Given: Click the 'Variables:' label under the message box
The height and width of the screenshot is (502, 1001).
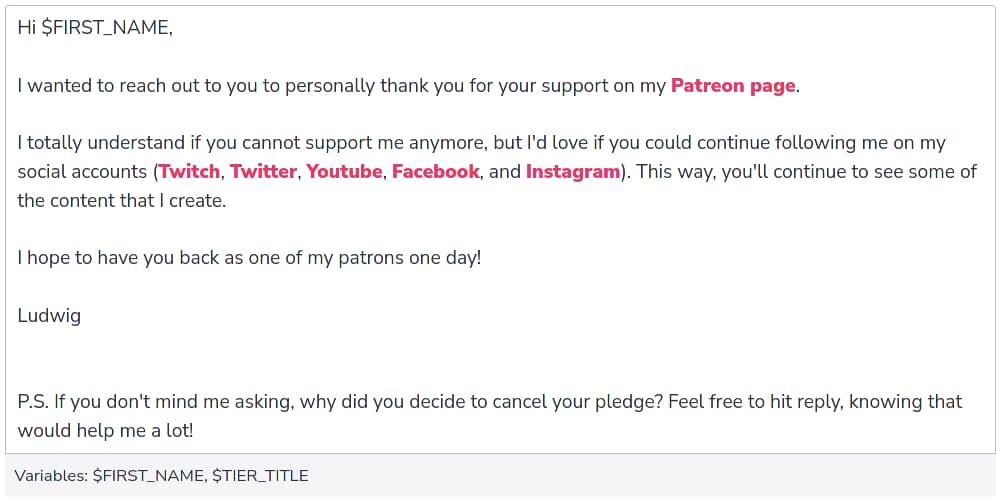Looking at the screenshot, I should [51, 476].
